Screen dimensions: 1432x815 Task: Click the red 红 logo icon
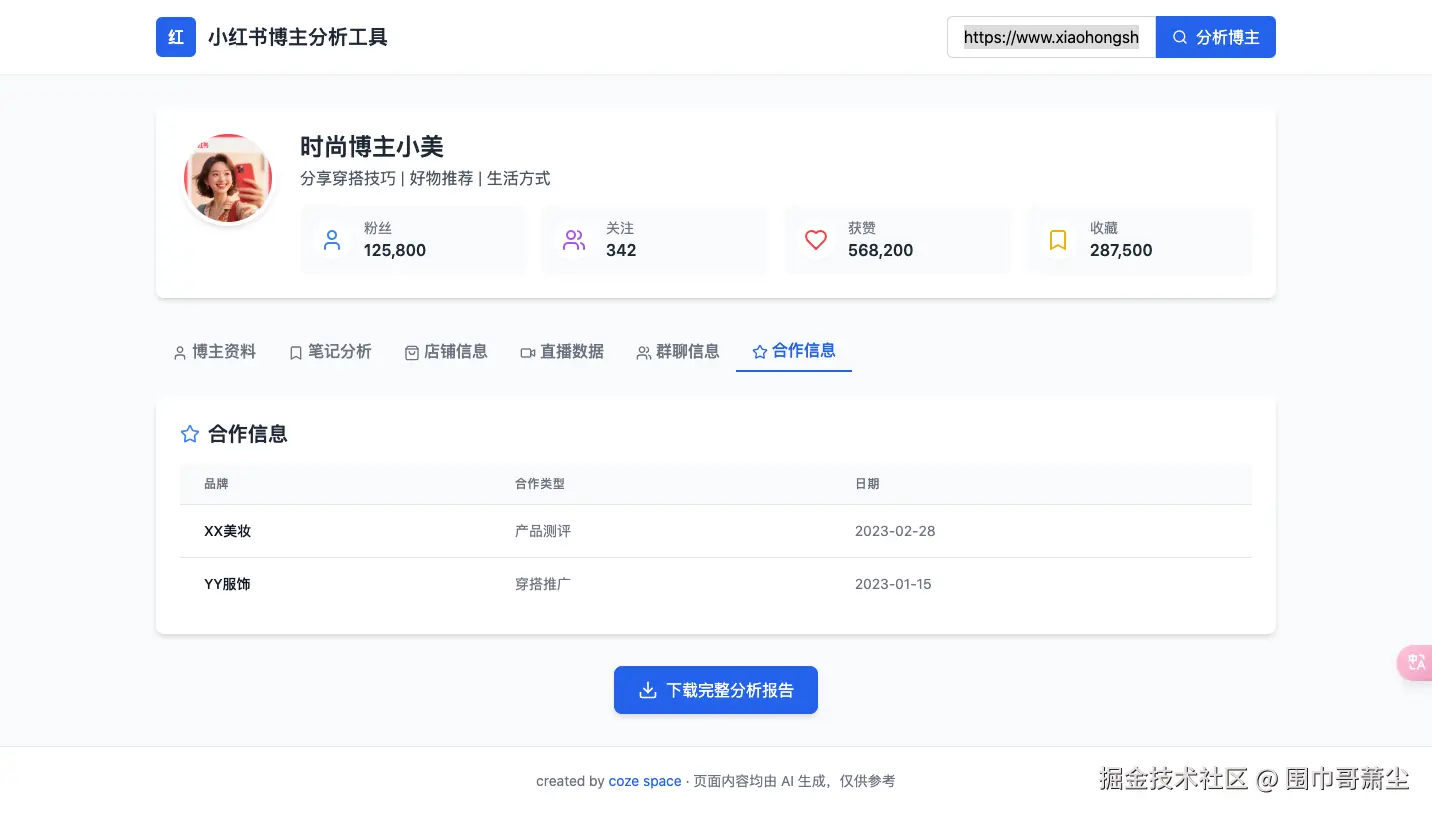click(176, 37)
